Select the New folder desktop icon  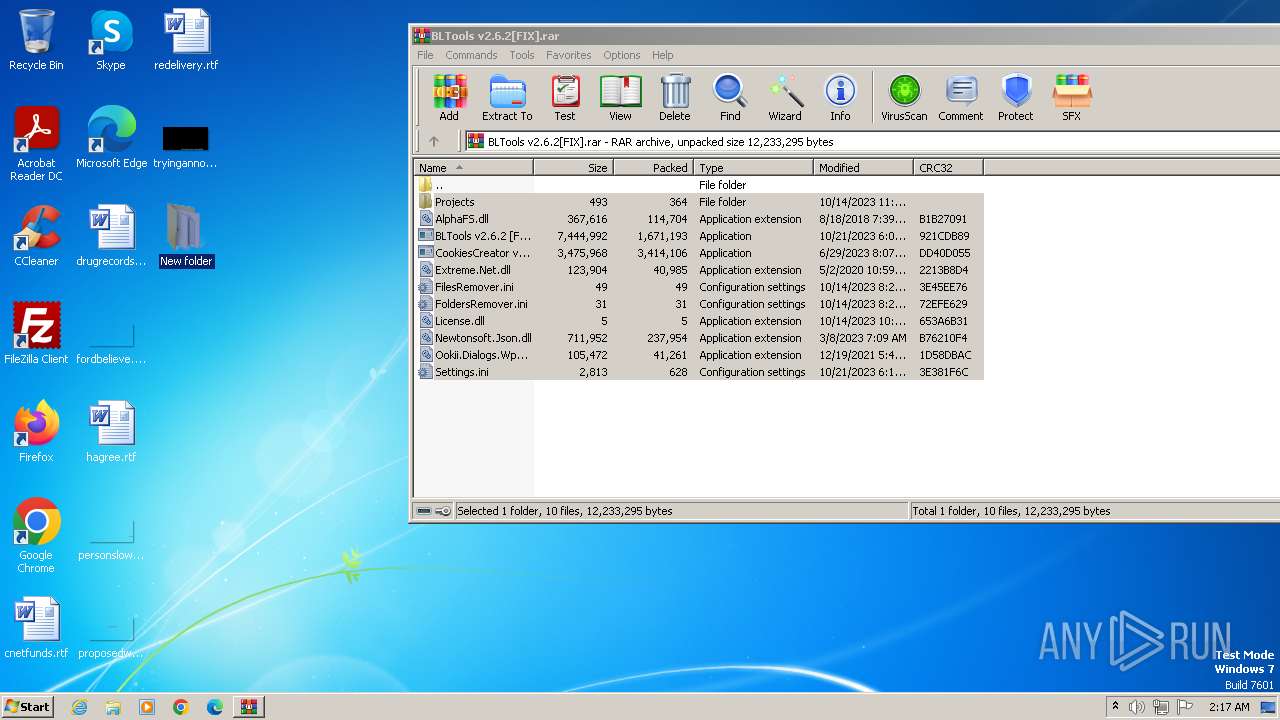click(186, 236)
